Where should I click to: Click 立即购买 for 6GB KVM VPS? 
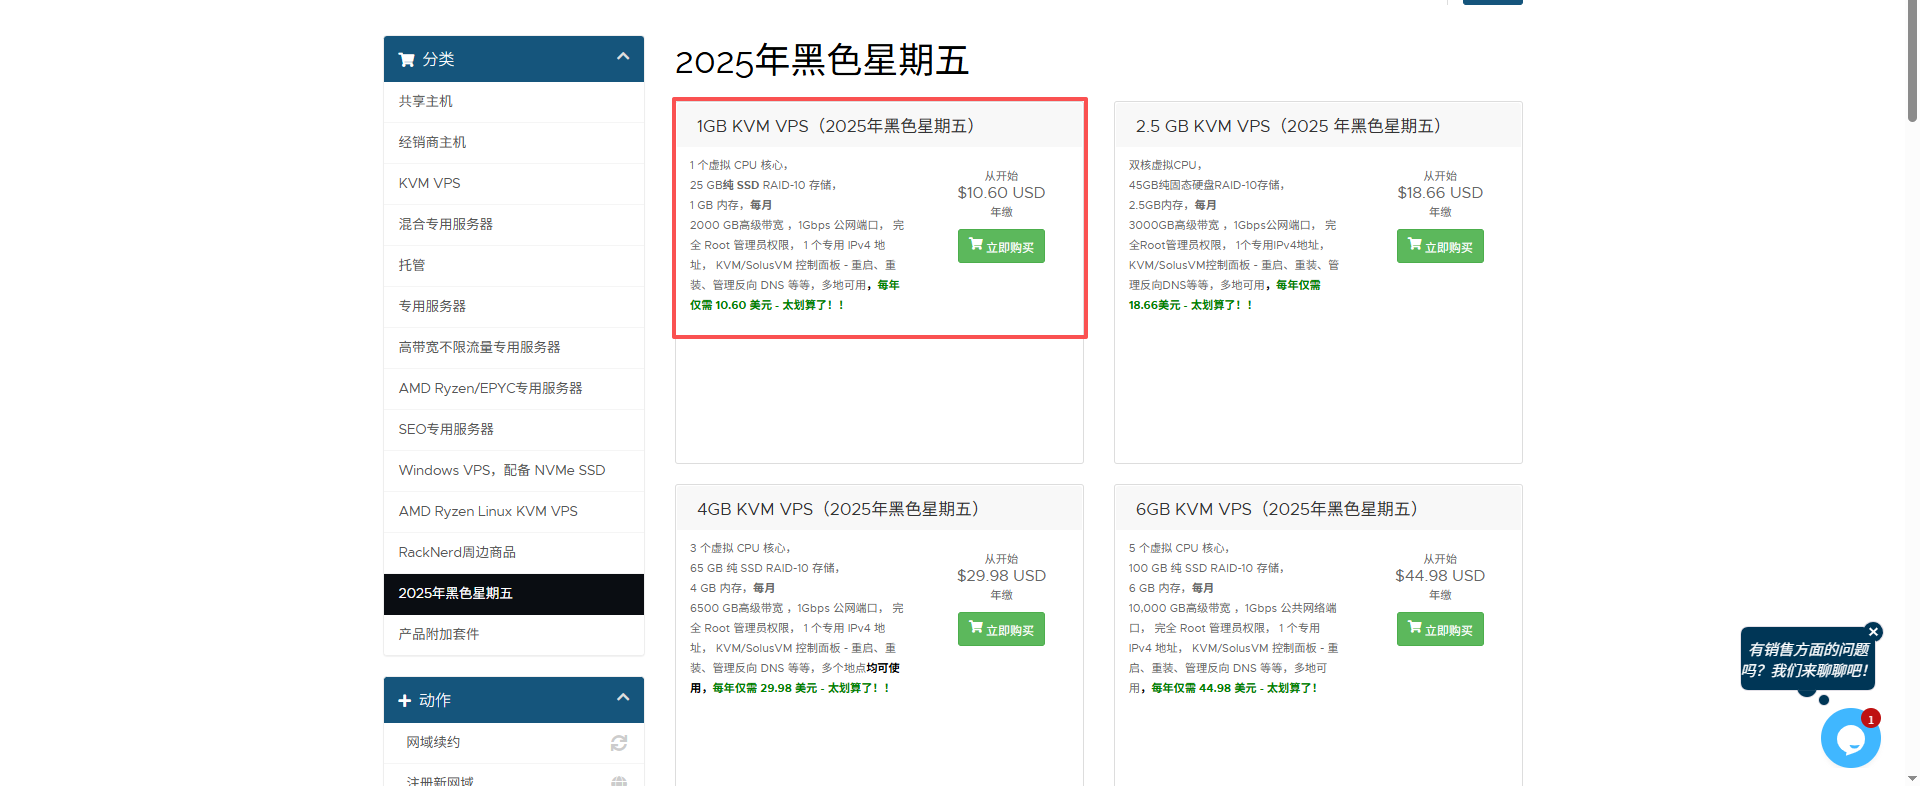click(1440, 630)
